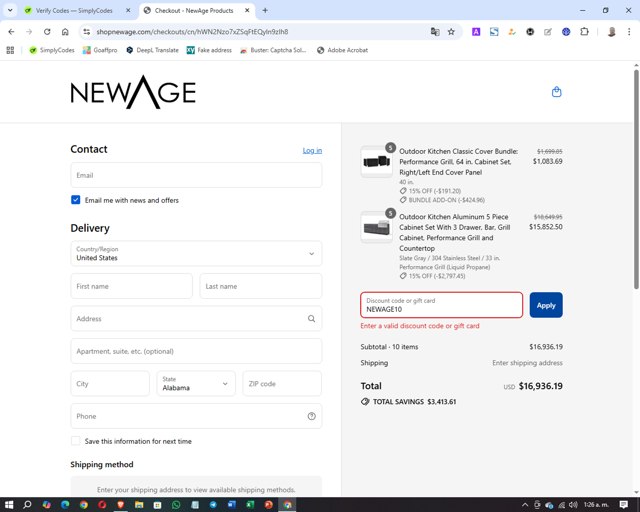Click the page vertical scrollbar
The height and width of the screenshot is (512, 640).
(636, 180)
